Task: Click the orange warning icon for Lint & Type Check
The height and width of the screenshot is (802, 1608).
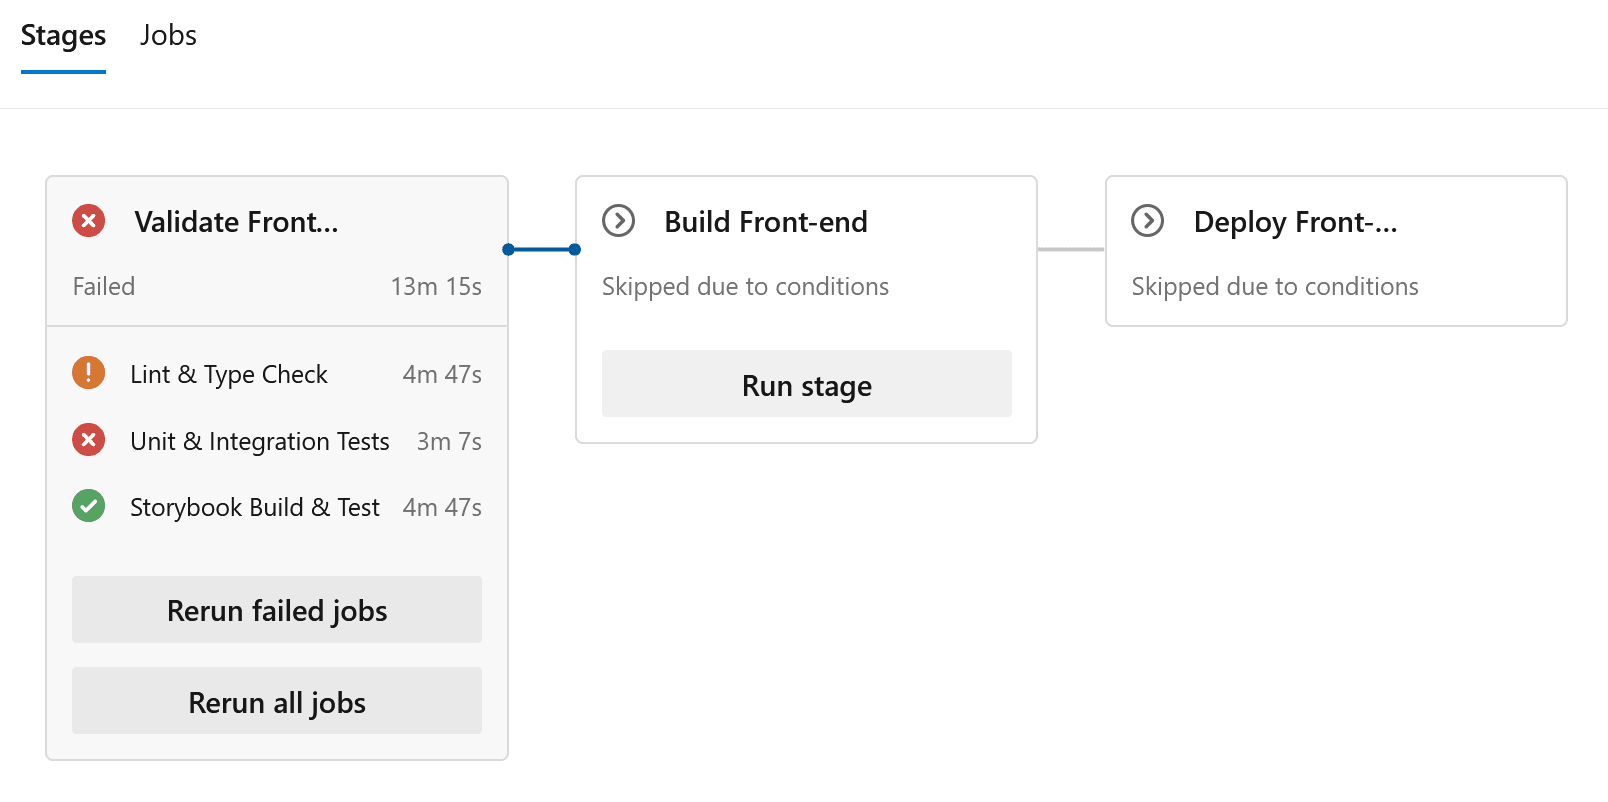Action: tap(88, 373)
